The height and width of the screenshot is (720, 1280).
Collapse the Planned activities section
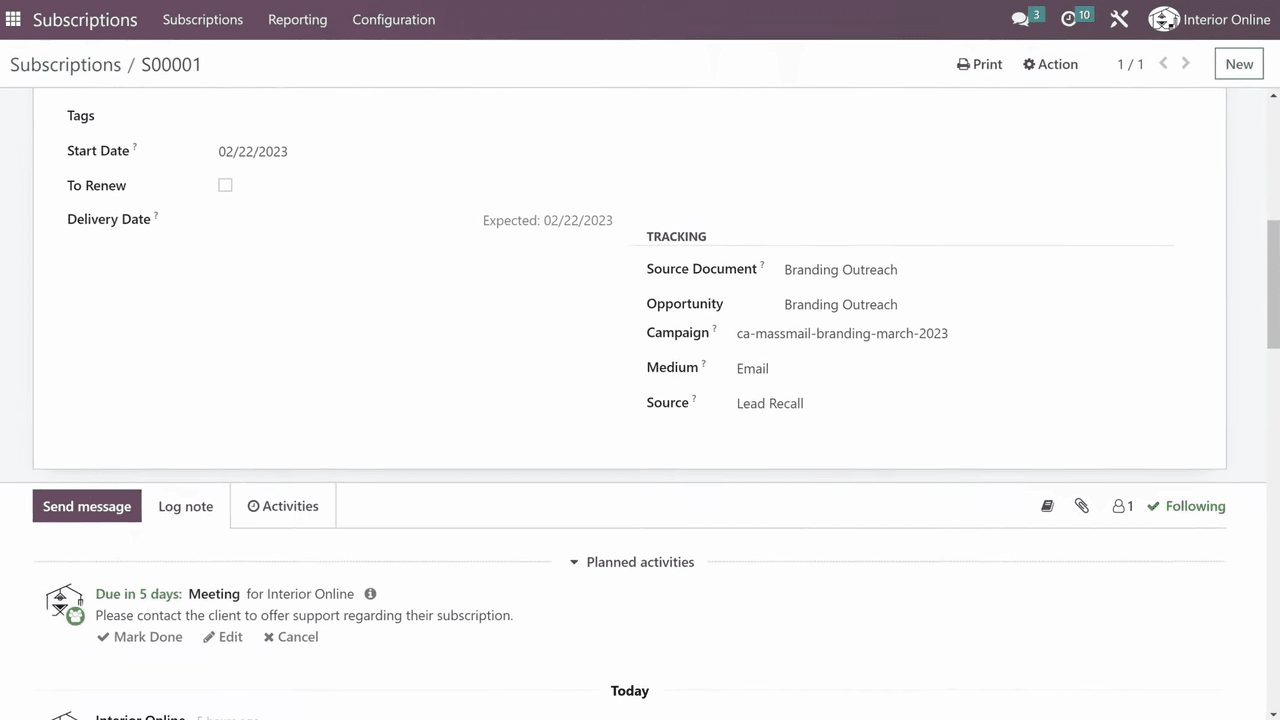[630, 562]
